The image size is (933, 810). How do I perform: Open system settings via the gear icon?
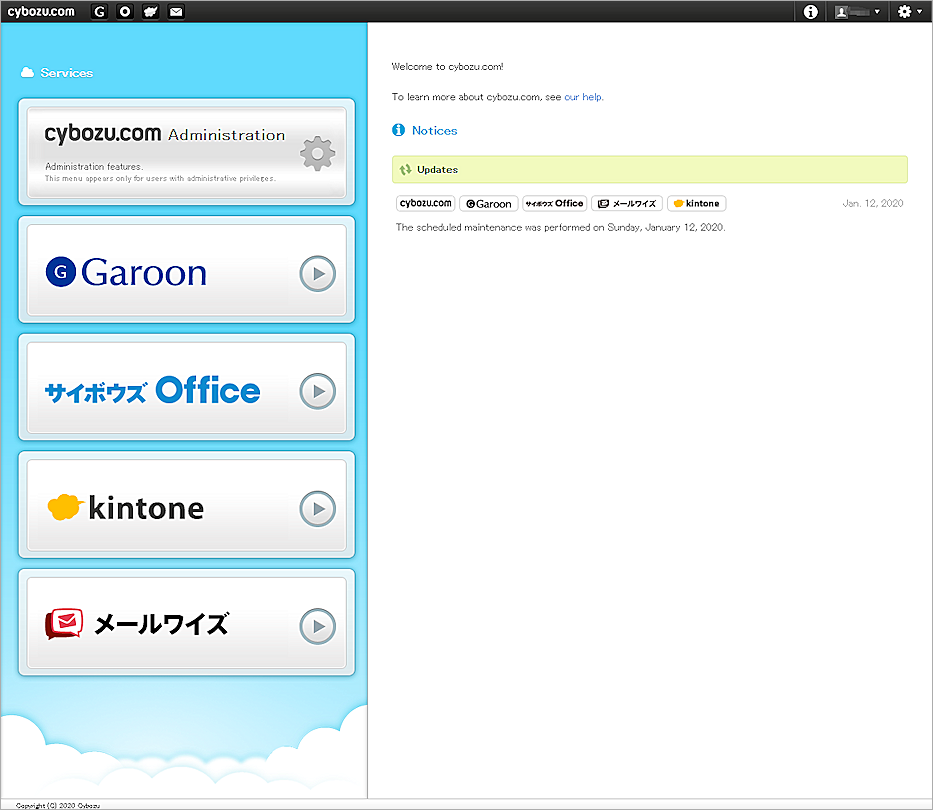[x=903, y=11]
